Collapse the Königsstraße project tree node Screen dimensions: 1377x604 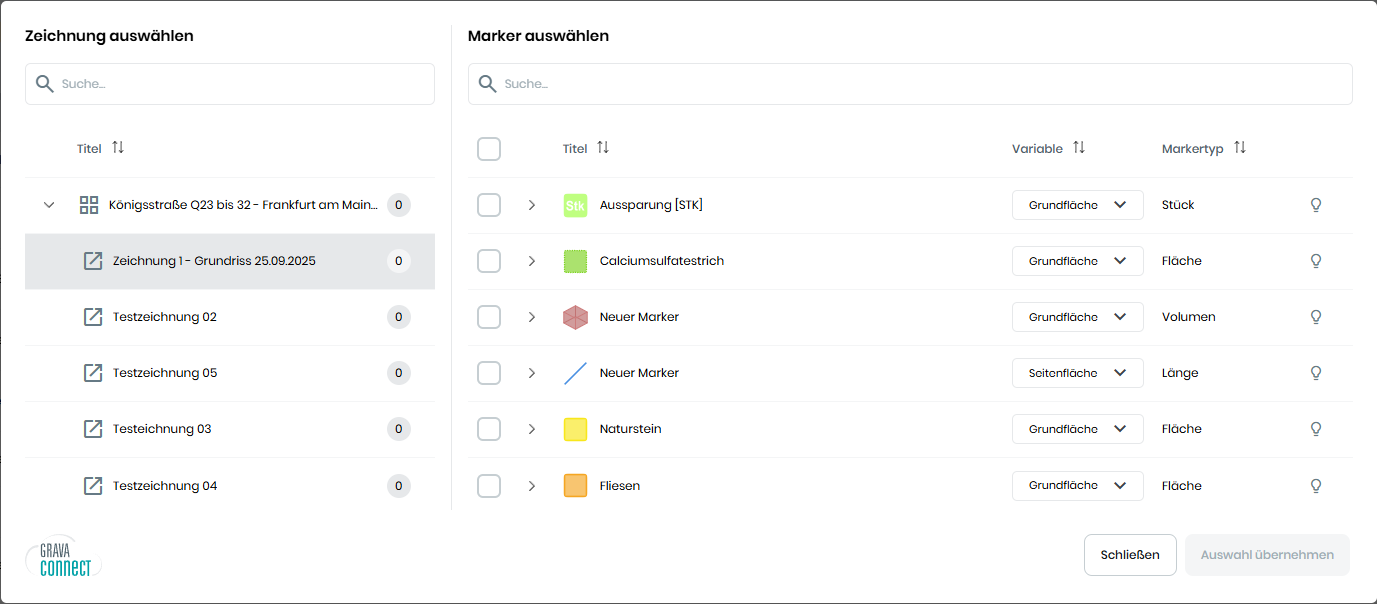(x=49, y=205)
